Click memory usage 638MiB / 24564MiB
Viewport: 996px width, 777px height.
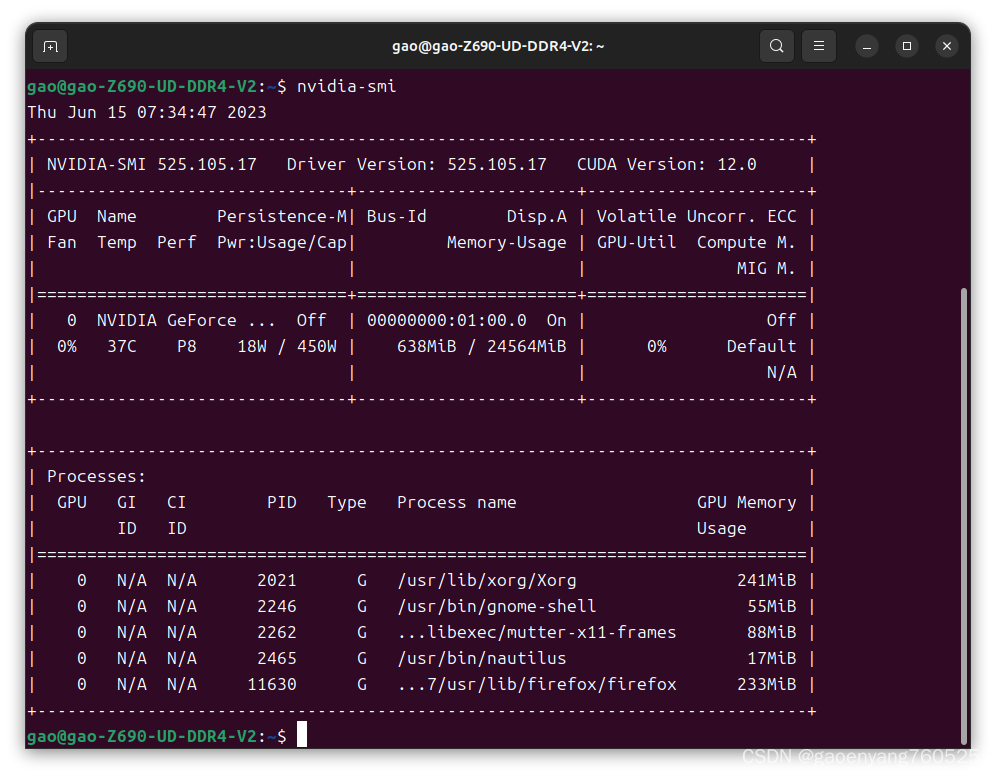(481, 346)
